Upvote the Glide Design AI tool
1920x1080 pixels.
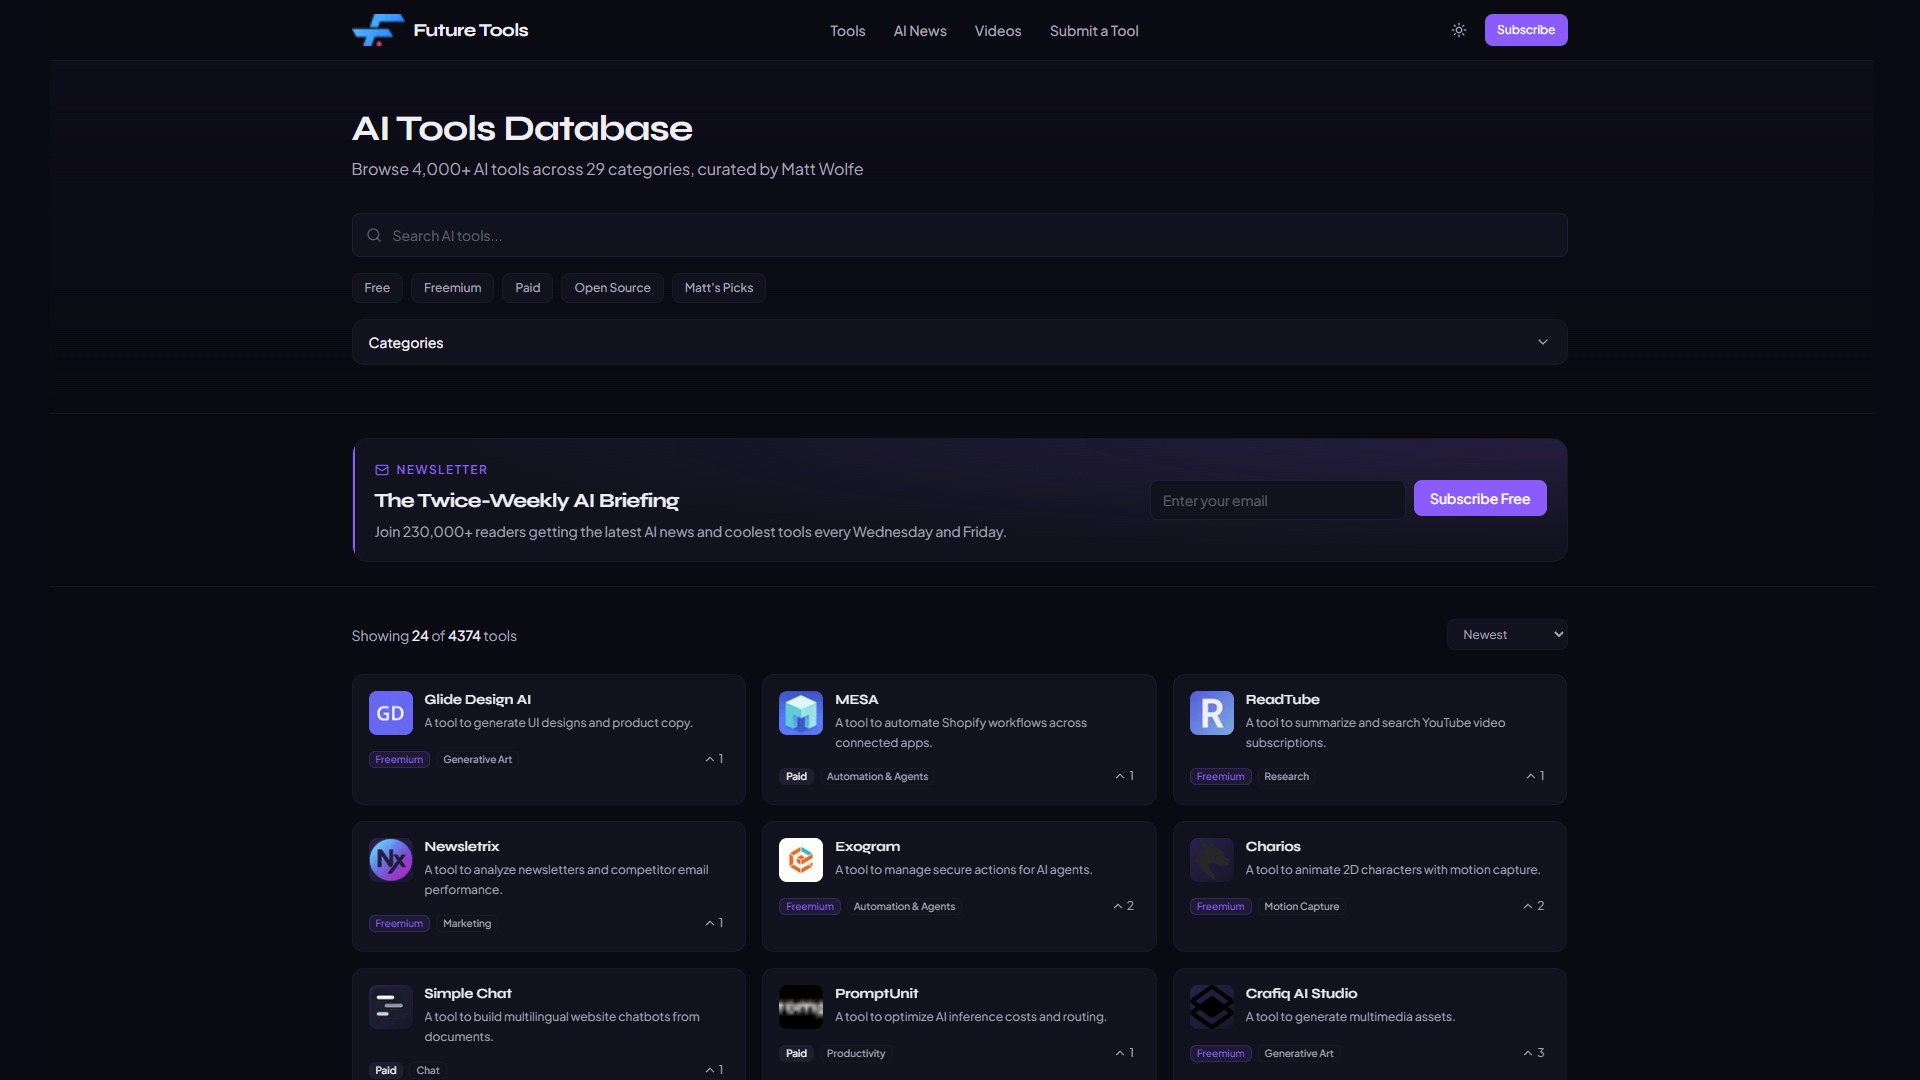[x=714, y=759]
